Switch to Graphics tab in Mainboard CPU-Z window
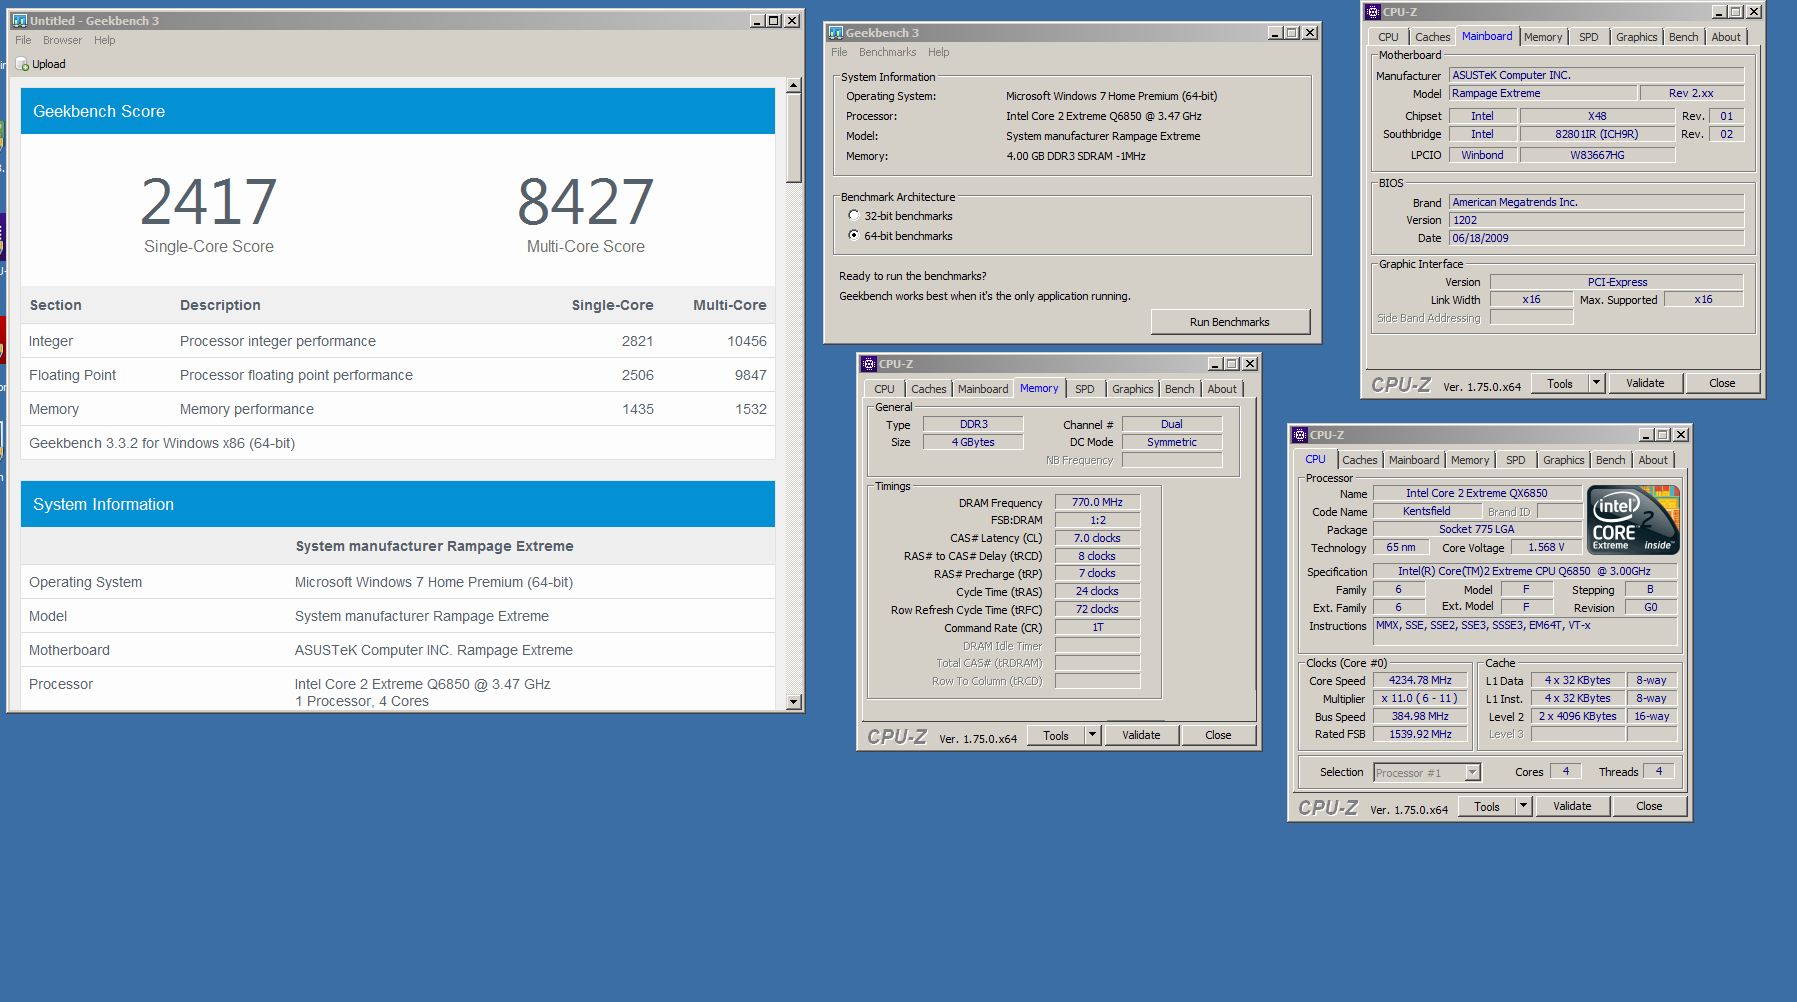 [1636, 37]
